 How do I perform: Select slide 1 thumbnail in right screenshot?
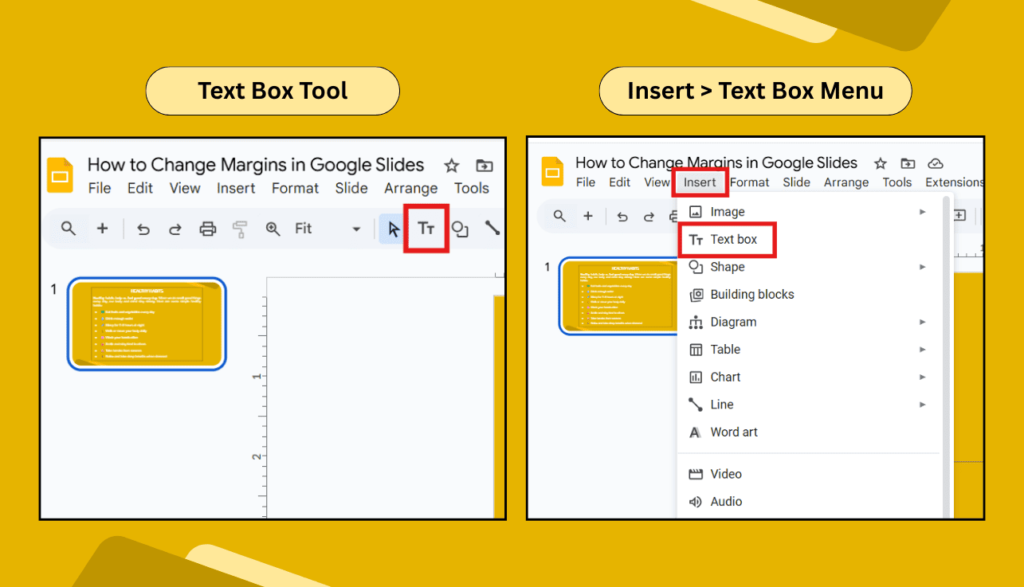[618, 296]
